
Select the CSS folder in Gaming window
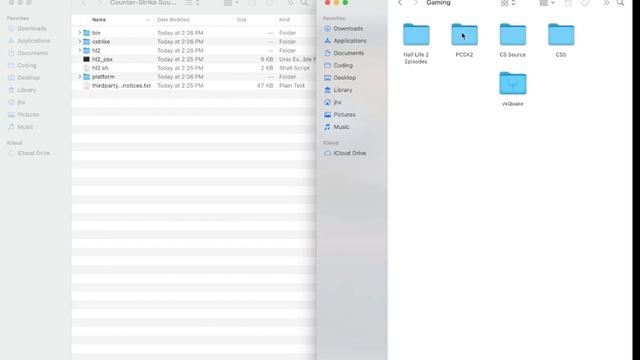tap(561, 35)
